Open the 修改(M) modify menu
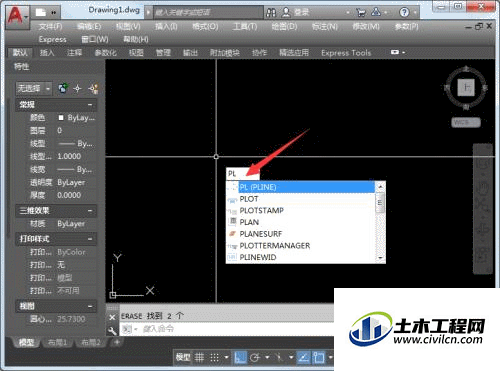Image resolution: width=500 pixels, height=371 pixels. pyautogui.click(x=366, y=26)
